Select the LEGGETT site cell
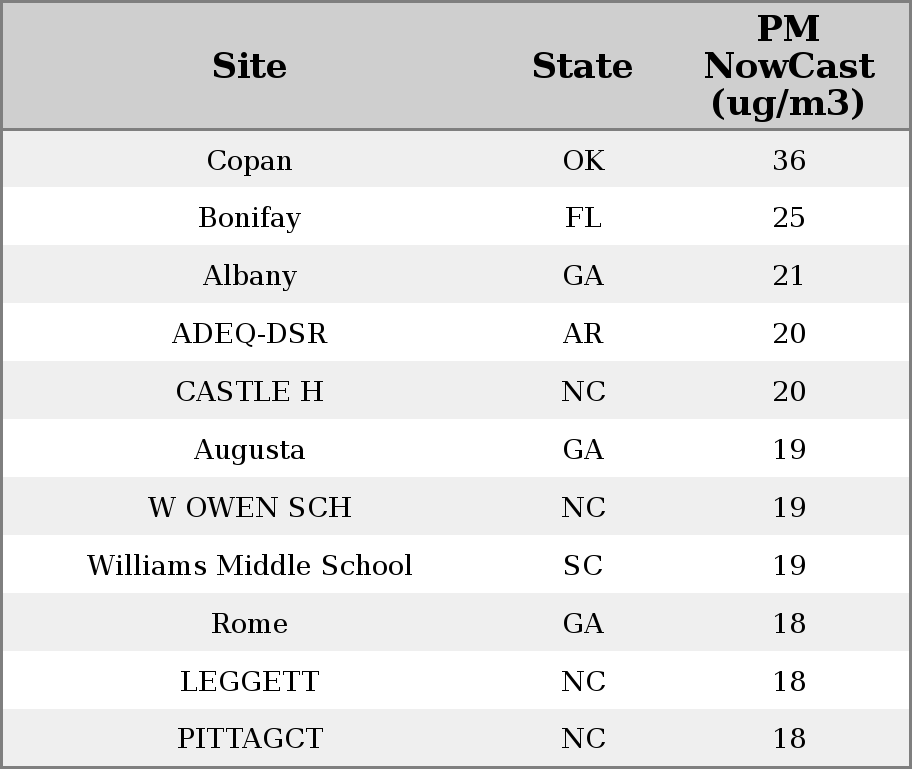Viewport: 912px width, 769px height. point(249,682)
